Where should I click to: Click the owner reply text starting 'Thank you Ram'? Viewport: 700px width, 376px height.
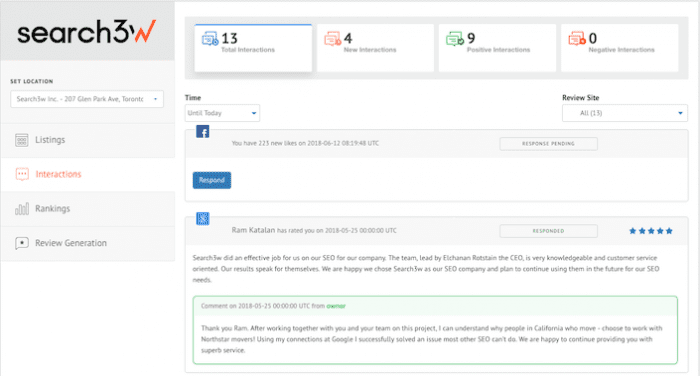point(432,339)
